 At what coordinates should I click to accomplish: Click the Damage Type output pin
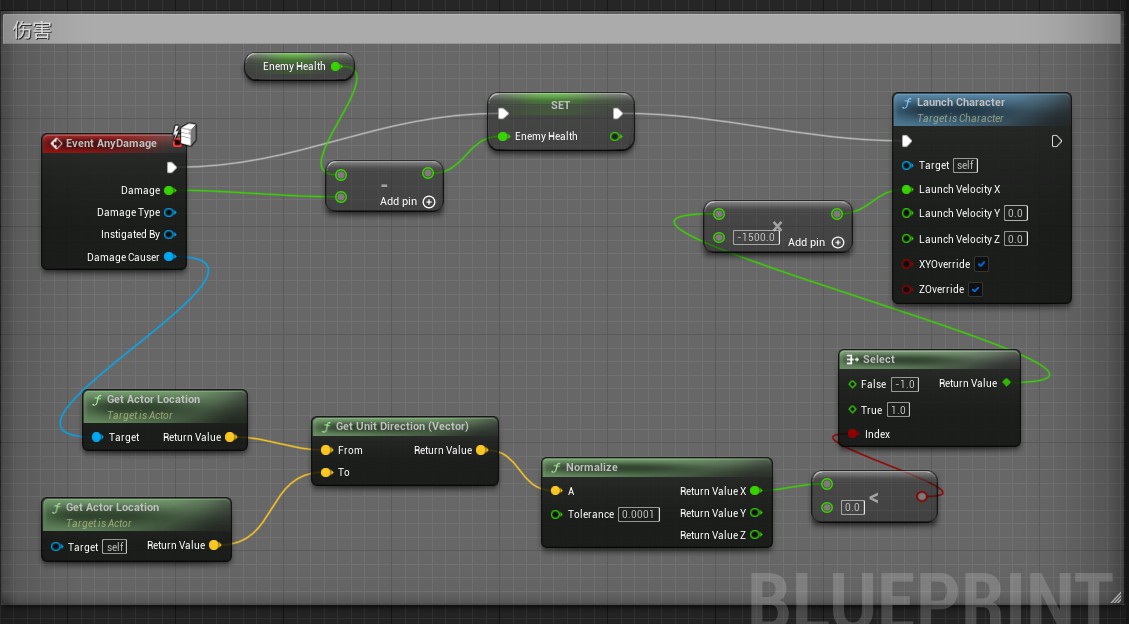coord(170,212)
